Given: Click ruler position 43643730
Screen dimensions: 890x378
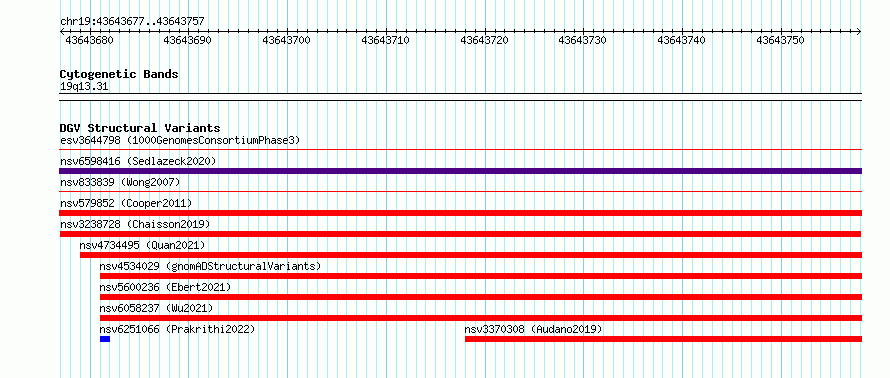Looking at the screenshot, I should click(582, 40).
